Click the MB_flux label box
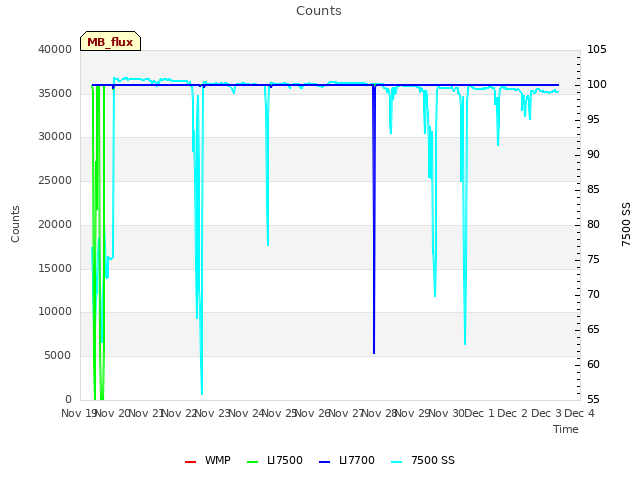Image resolution: width=640 pixels, height=480 pixels. pos(111,41)
